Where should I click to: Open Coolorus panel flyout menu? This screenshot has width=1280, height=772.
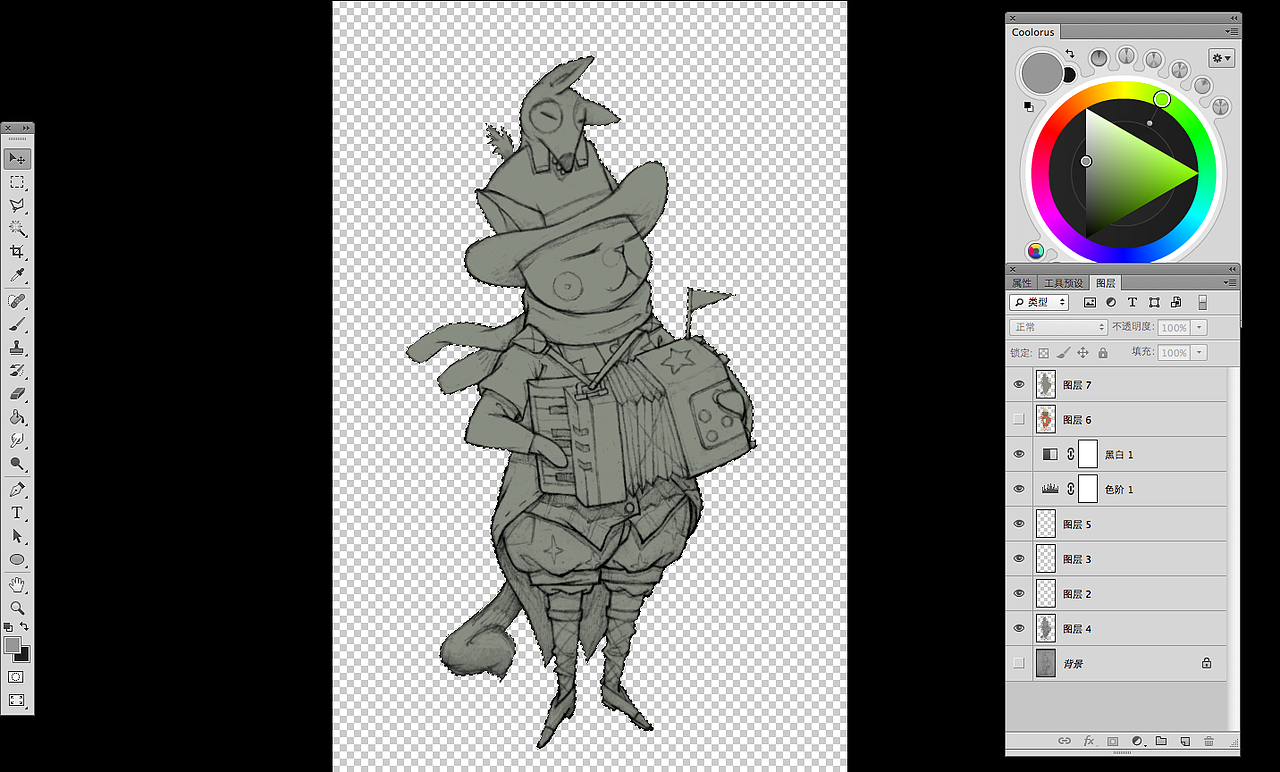pos(1232,32)
